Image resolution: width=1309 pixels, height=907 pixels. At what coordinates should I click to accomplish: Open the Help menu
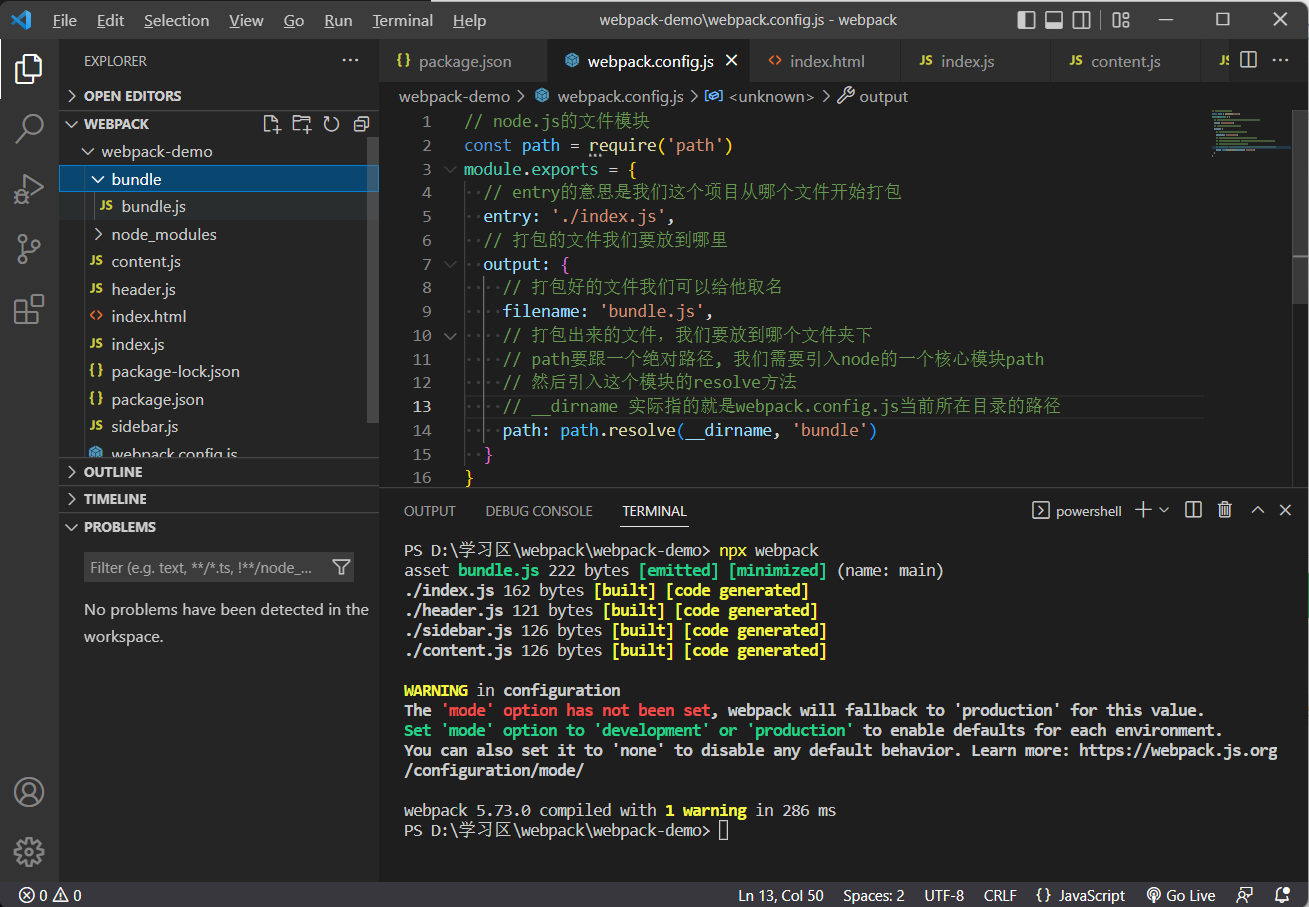[469, 20]
